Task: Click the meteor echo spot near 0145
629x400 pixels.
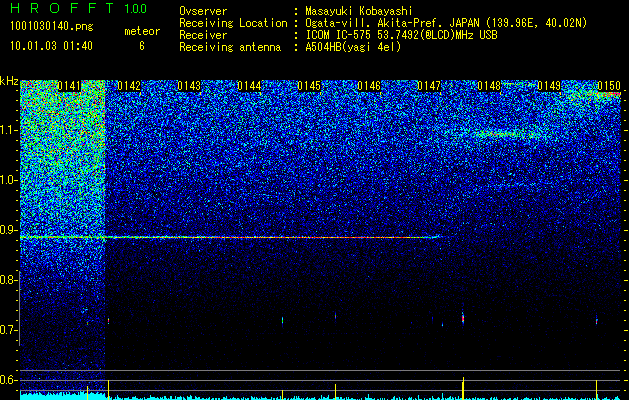Action: (335, 316)
